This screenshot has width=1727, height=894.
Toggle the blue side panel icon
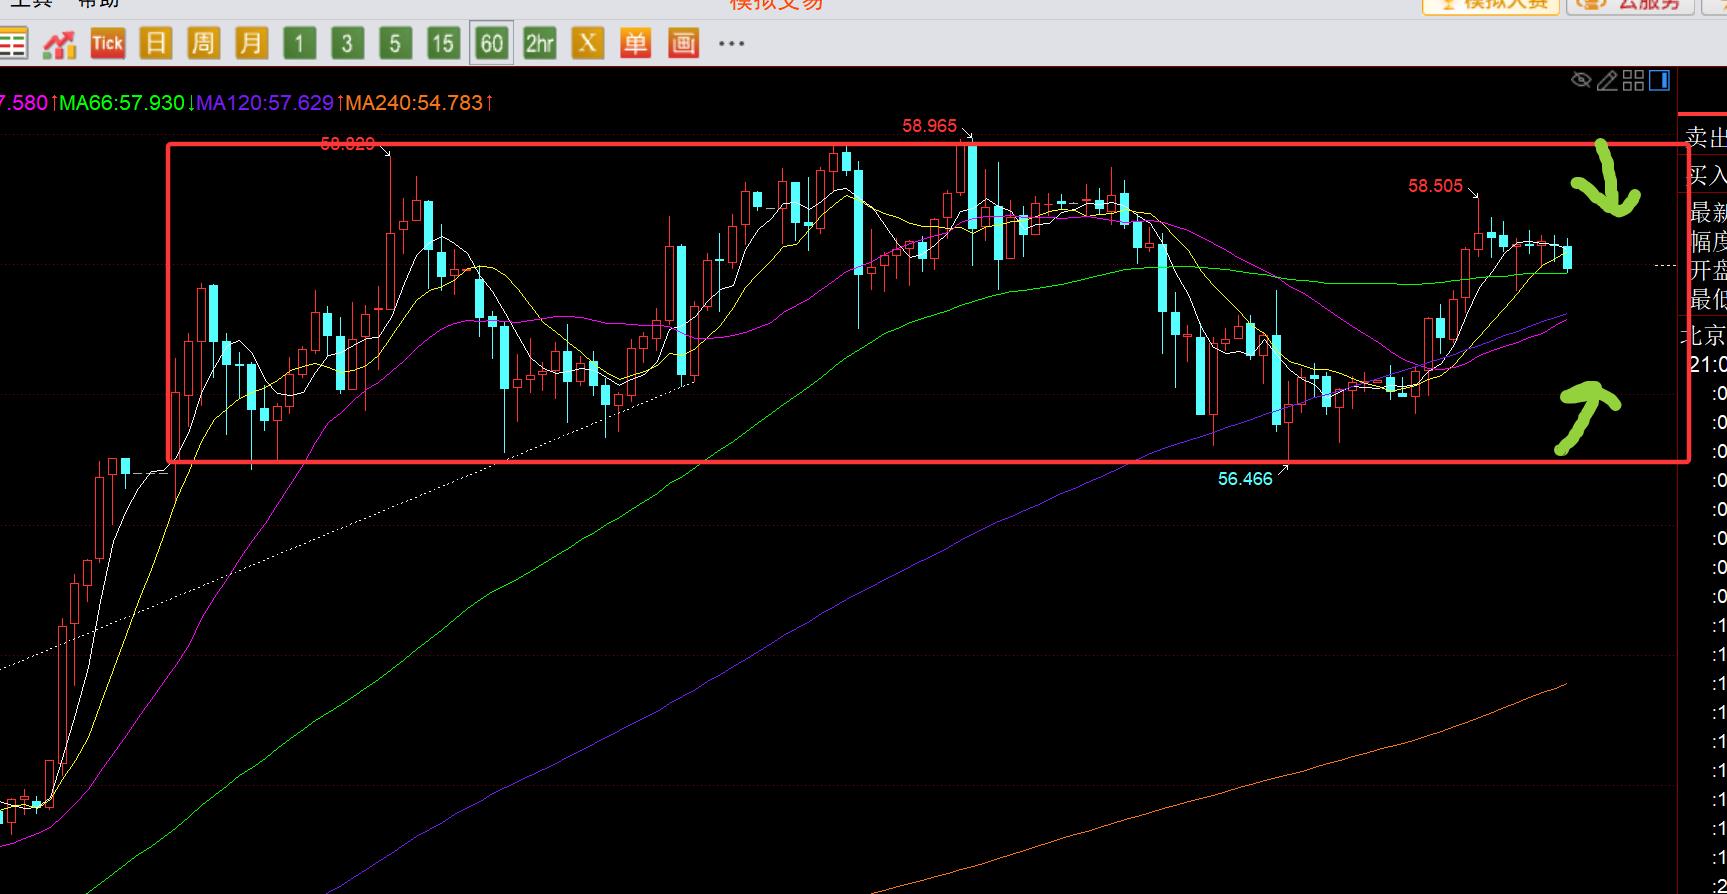point(1659,81)
